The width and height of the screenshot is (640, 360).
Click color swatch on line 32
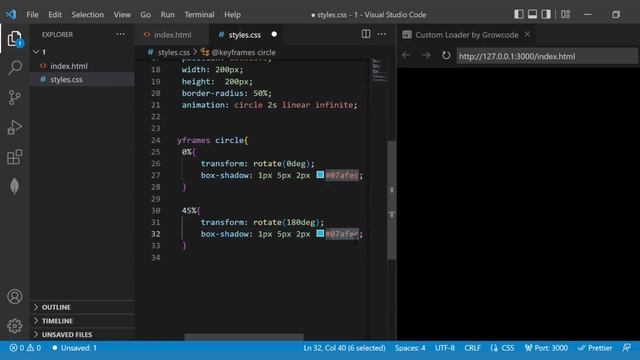(320, 233)
